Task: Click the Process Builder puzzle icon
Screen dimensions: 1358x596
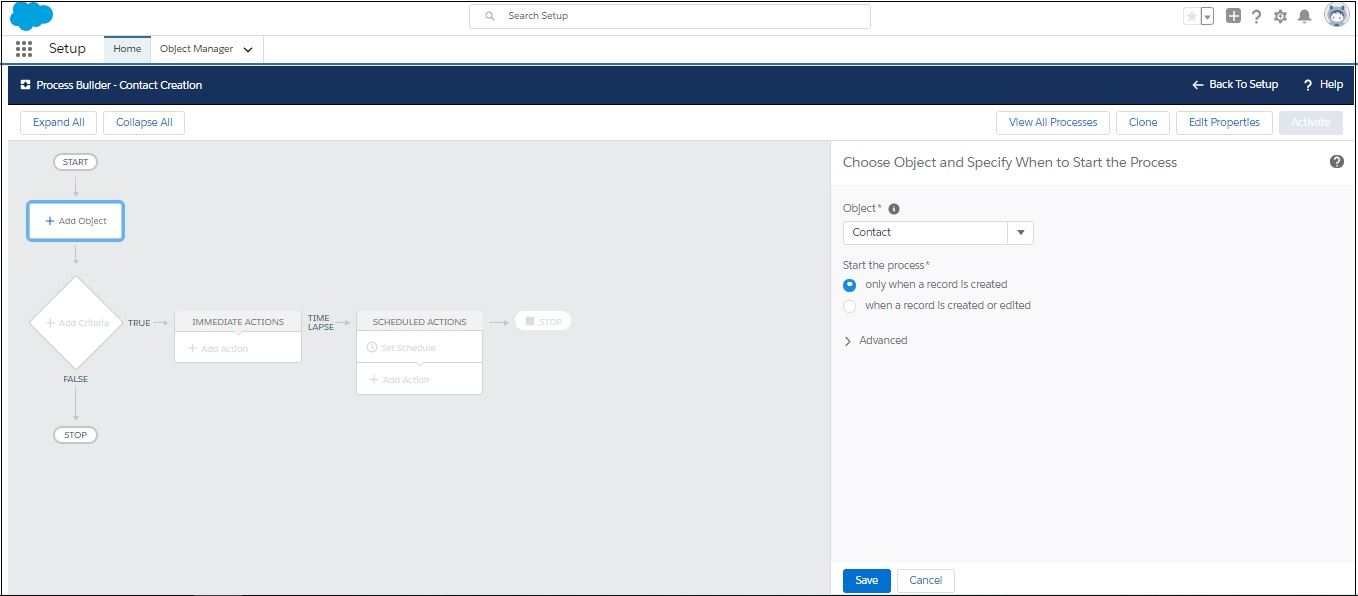Action: pyautogui.click(x=25, y=85)
